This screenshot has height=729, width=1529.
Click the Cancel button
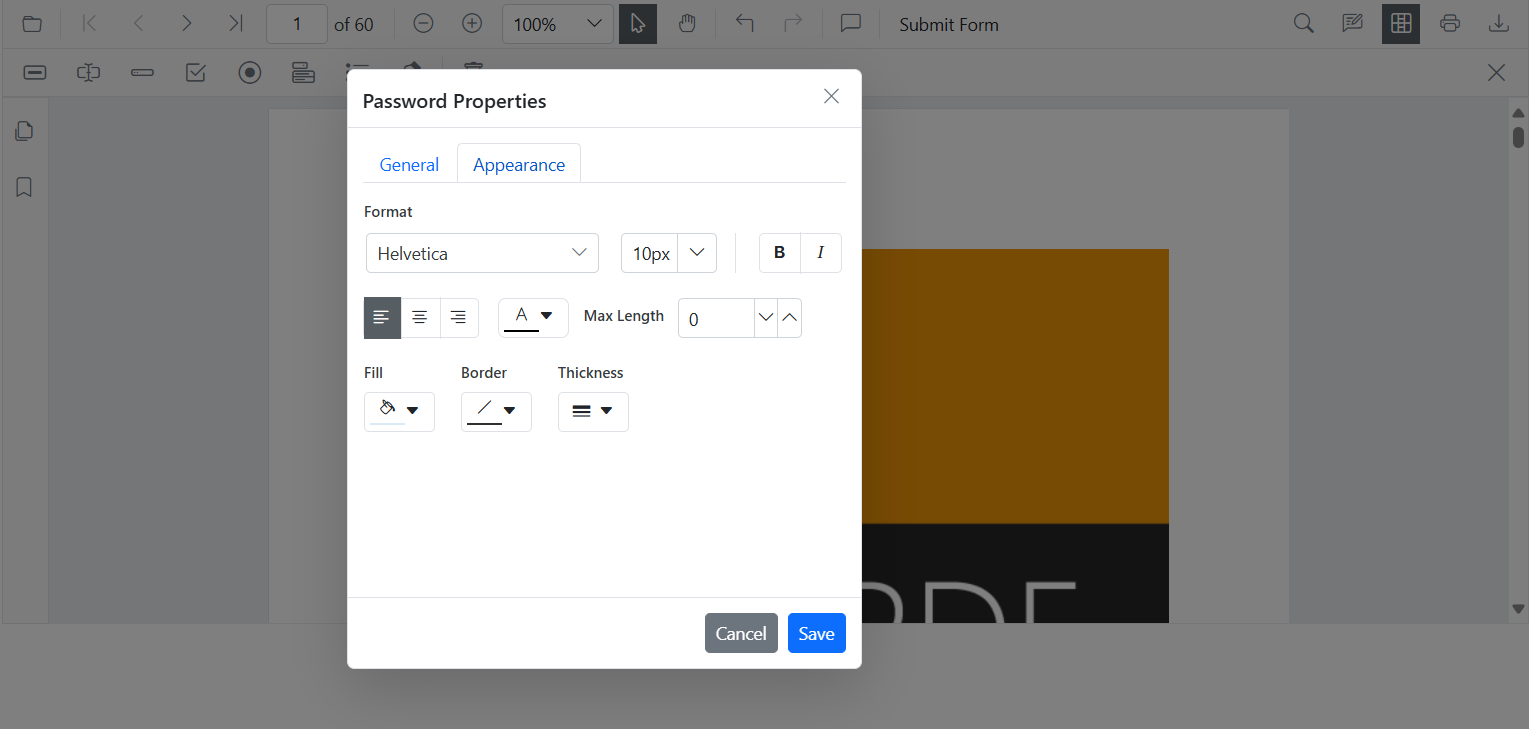click(741, 633)
